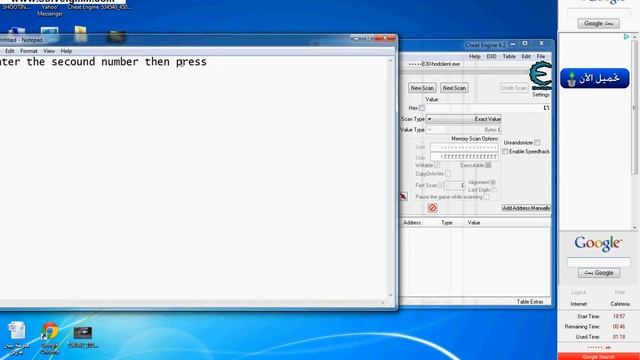The image size is (640, 360).
Task: Click the Start Time value in cafe panel
Action: coord(619,316)
